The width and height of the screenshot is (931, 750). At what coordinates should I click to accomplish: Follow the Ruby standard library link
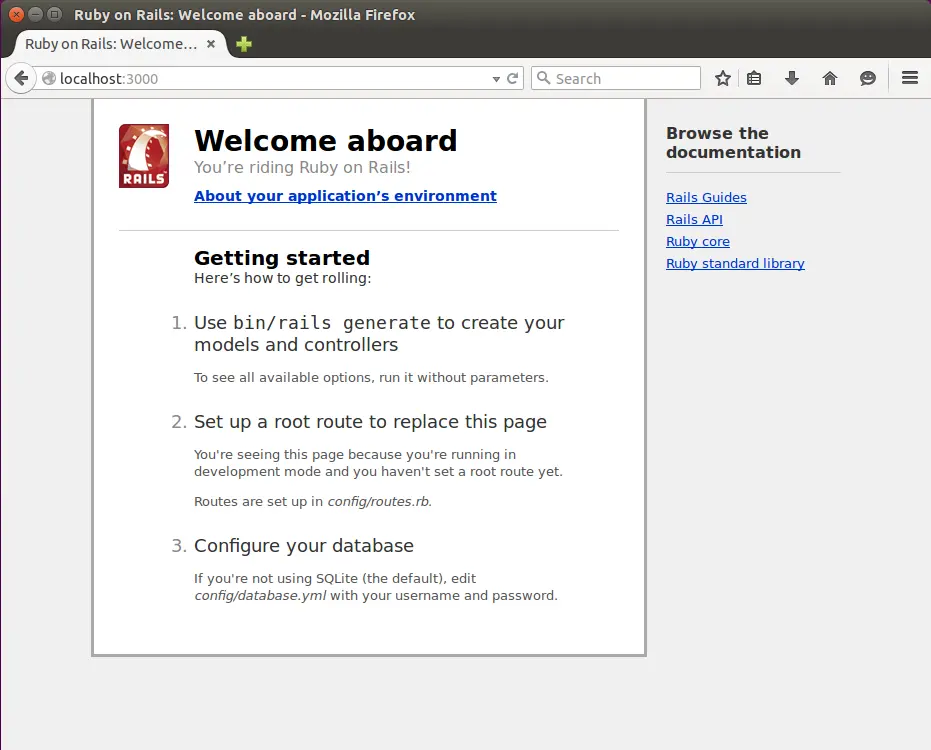(735, 264)
